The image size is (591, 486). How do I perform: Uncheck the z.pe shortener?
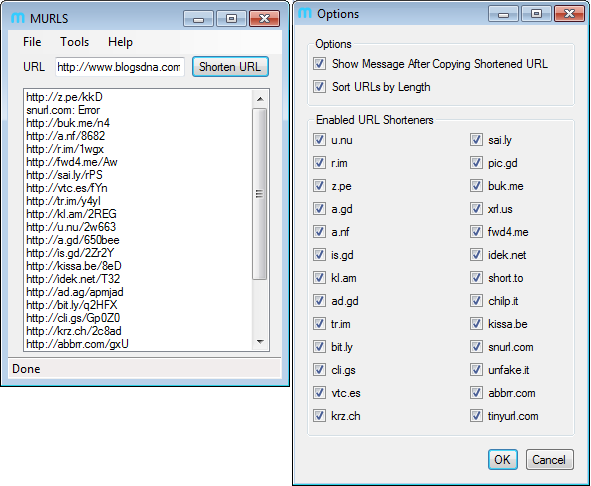pyautogui.click(x=319, y=186)
